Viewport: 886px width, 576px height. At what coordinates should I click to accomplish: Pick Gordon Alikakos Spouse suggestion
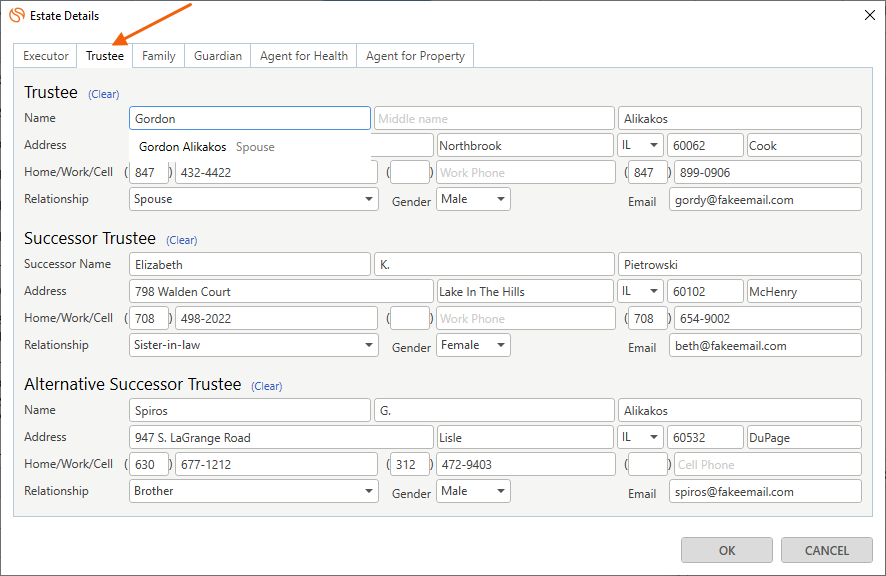click(x=207, y=147)
